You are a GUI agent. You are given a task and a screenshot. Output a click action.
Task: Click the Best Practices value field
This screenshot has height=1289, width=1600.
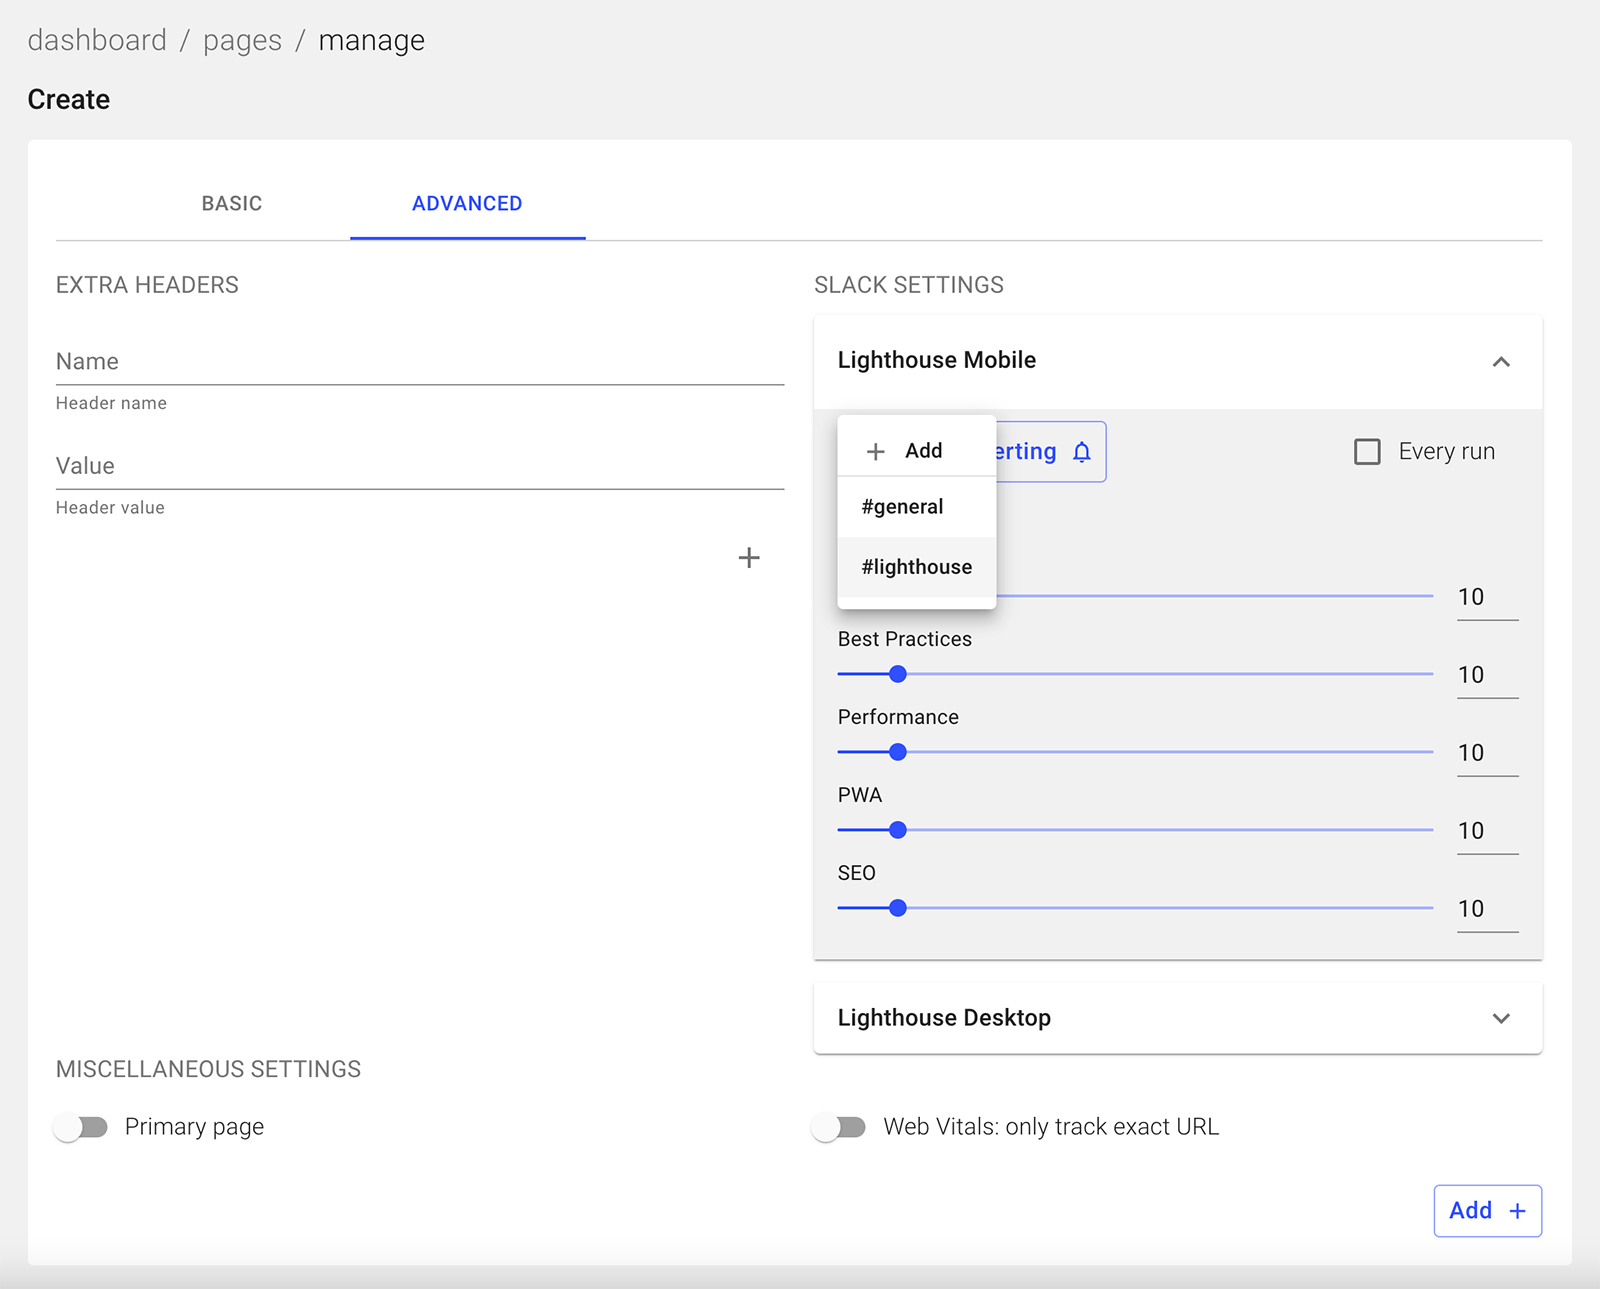click(1487, 675)
